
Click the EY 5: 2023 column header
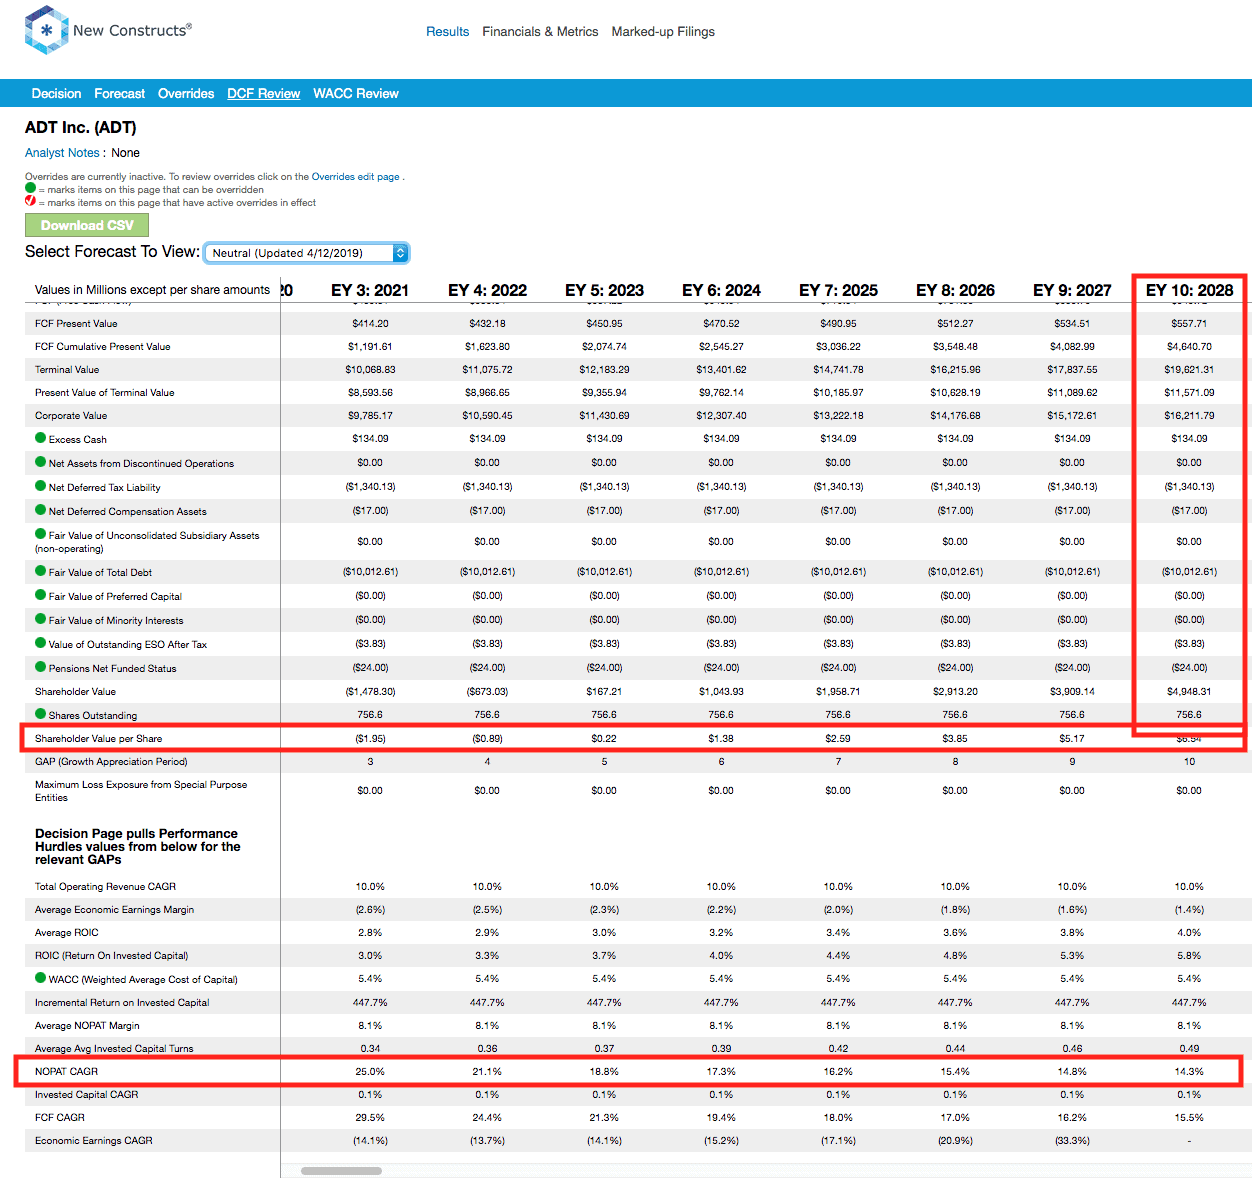click(x=604, y=290)
